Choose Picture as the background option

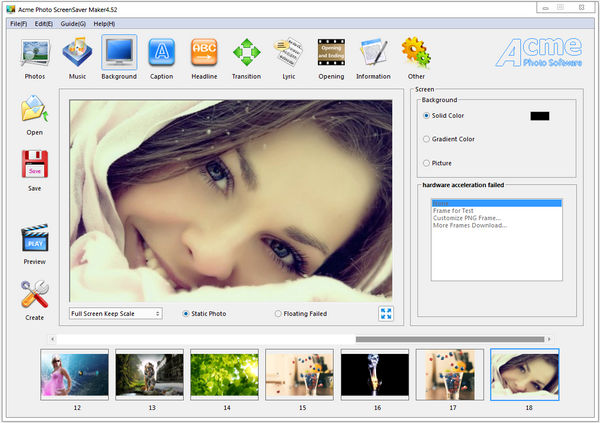pyautogui.click(x=427, y=162)
